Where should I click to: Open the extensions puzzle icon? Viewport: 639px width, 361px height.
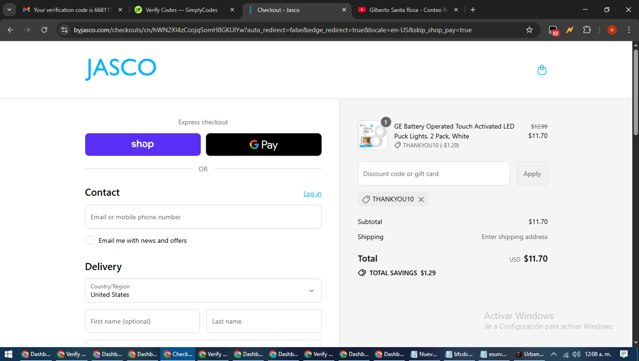(x=586, y=30)
